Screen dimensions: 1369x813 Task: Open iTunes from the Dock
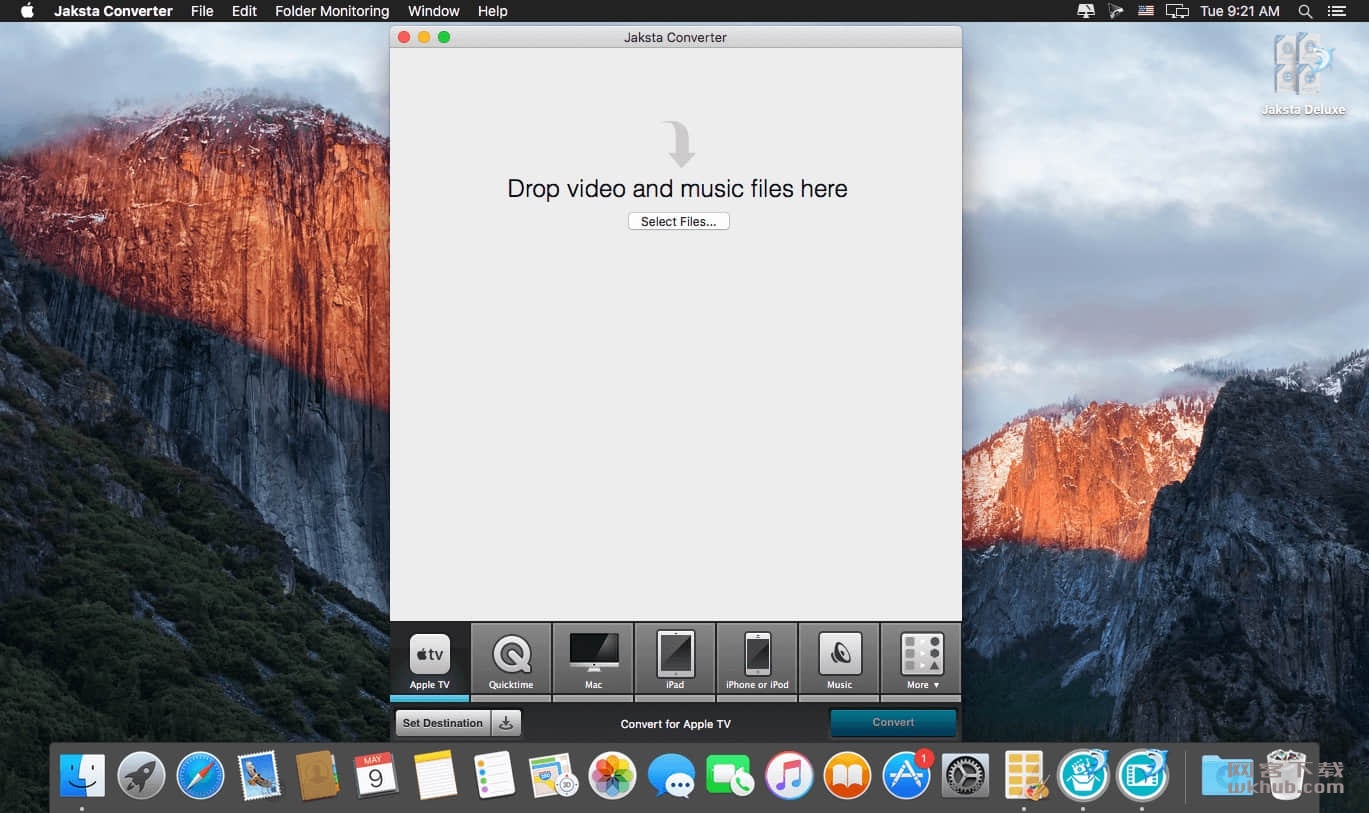[x=789, y=775]
